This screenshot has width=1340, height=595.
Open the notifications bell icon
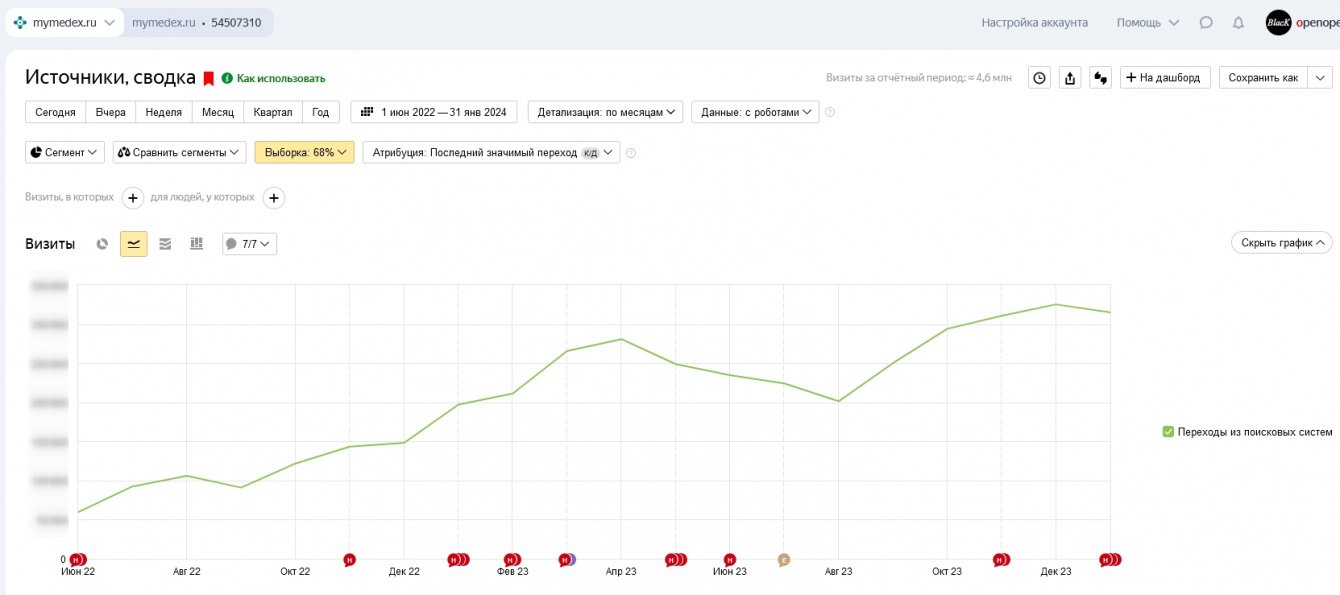tap(1238, 22)
